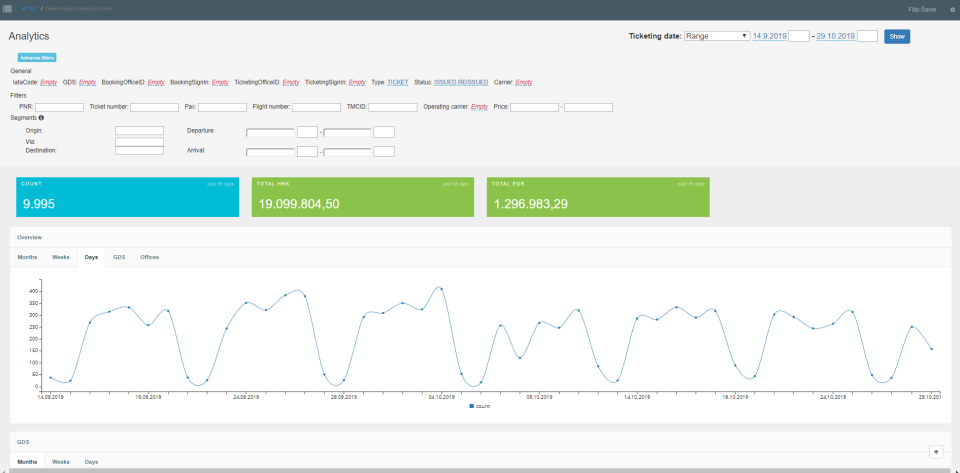This screenshot has height=473, width=960.
Task: Open the Filip Šavor user menu
Action: click(x=922, y=10)
